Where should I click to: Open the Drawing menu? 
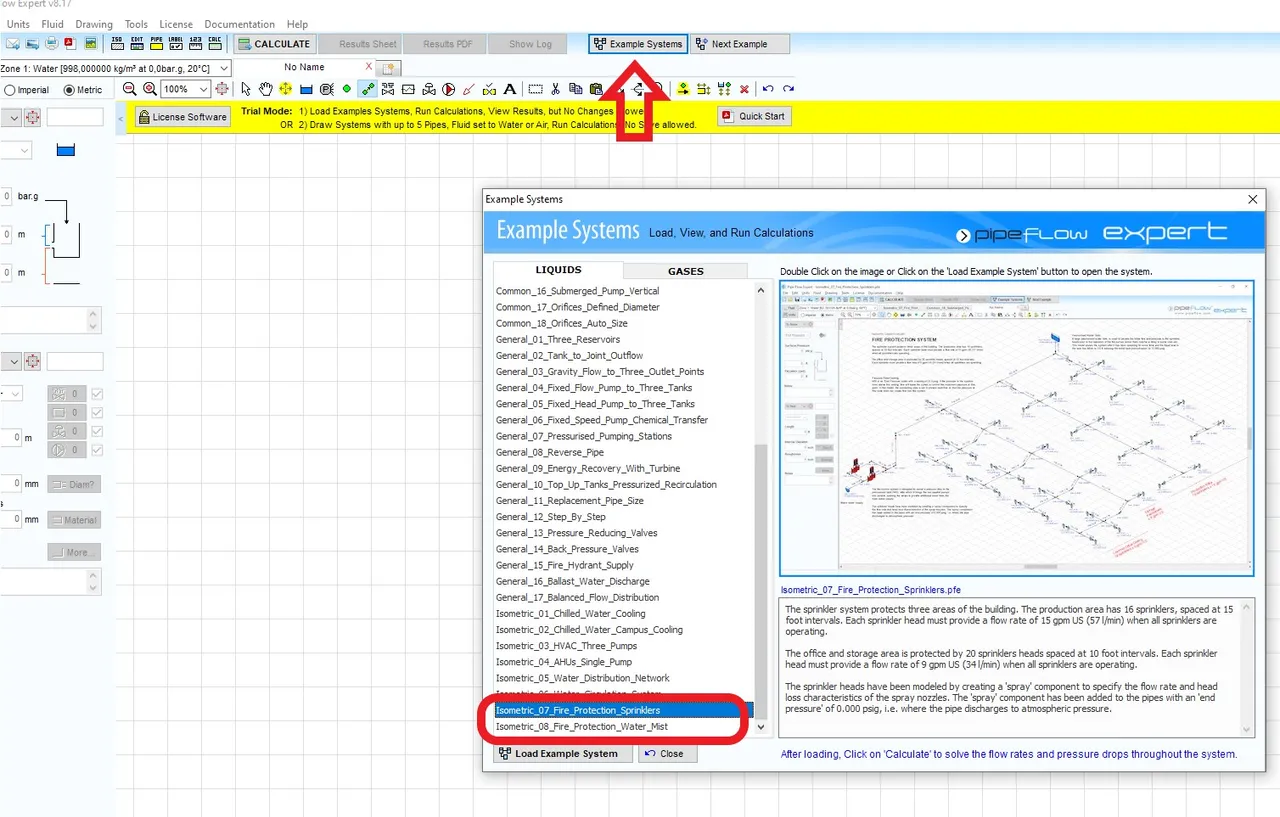[x=92, y=24]
